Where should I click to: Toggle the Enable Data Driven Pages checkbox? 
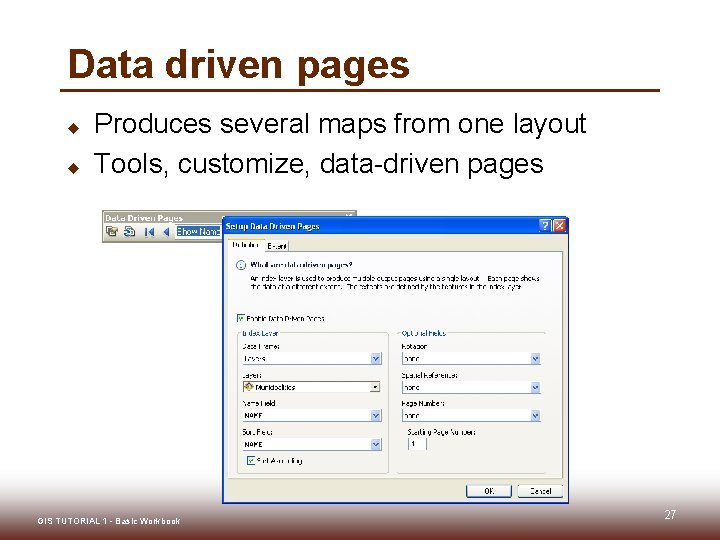[241, 318]
